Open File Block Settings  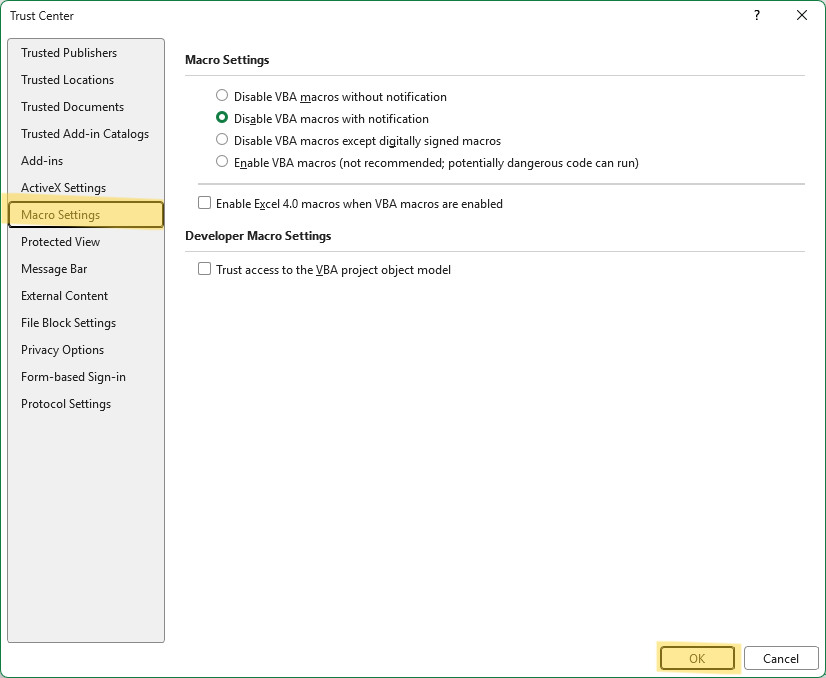coord(68,323)
